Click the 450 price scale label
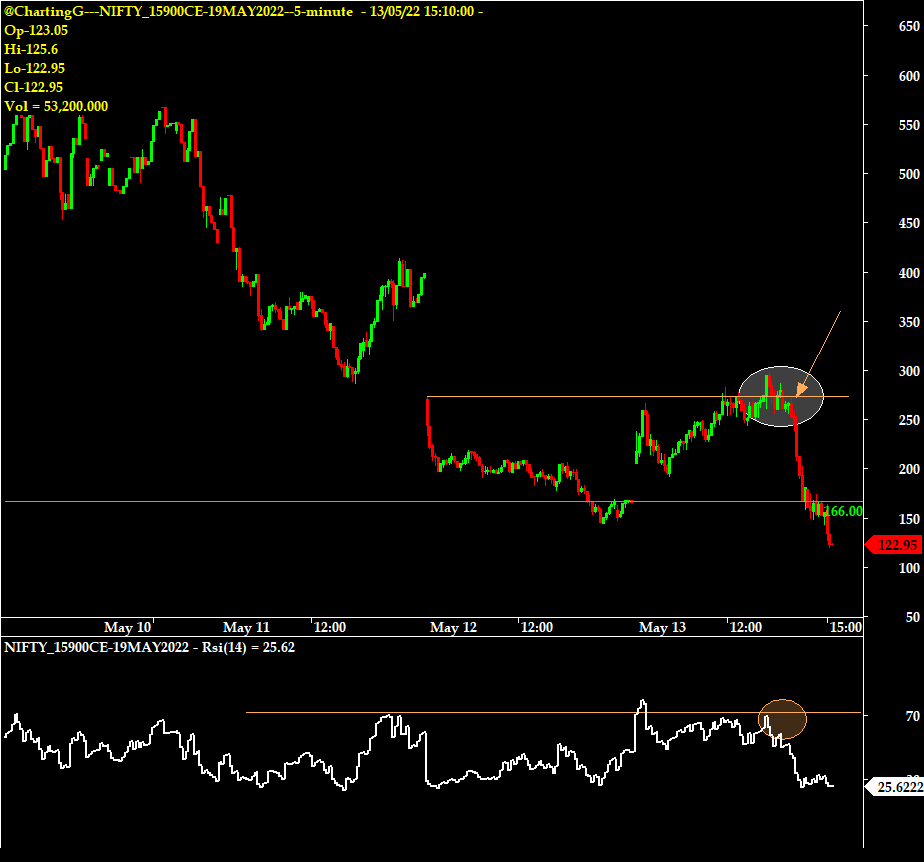 (x=909, y=223)
